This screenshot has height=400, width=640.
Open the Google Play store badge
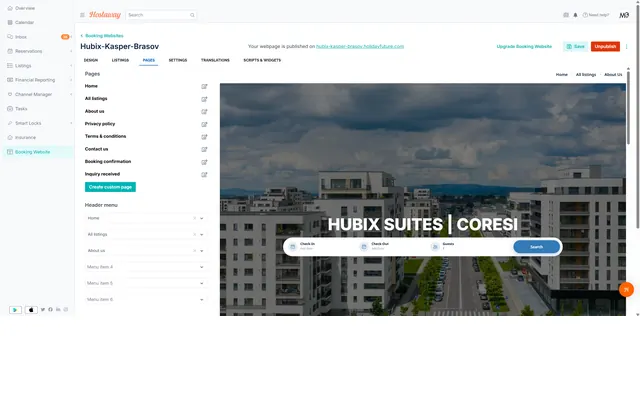tap(16, 310)
